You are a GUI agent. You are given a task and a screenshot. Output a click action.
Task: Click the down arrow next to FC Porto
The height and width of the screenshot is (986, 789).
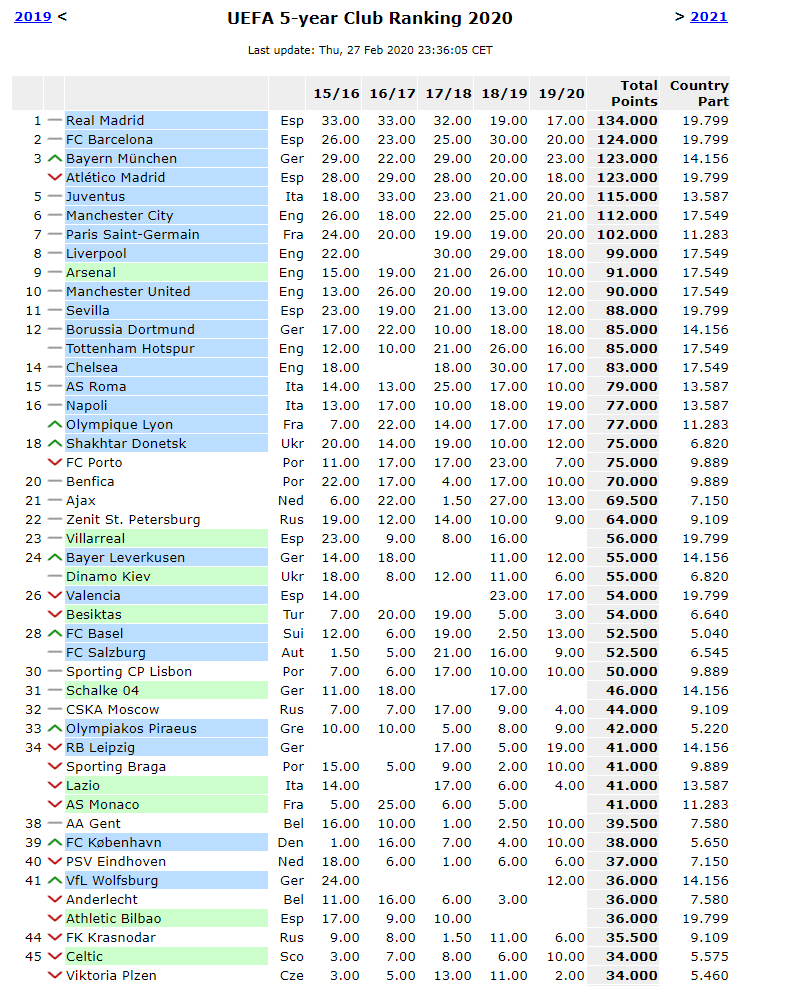click(55, 462)
